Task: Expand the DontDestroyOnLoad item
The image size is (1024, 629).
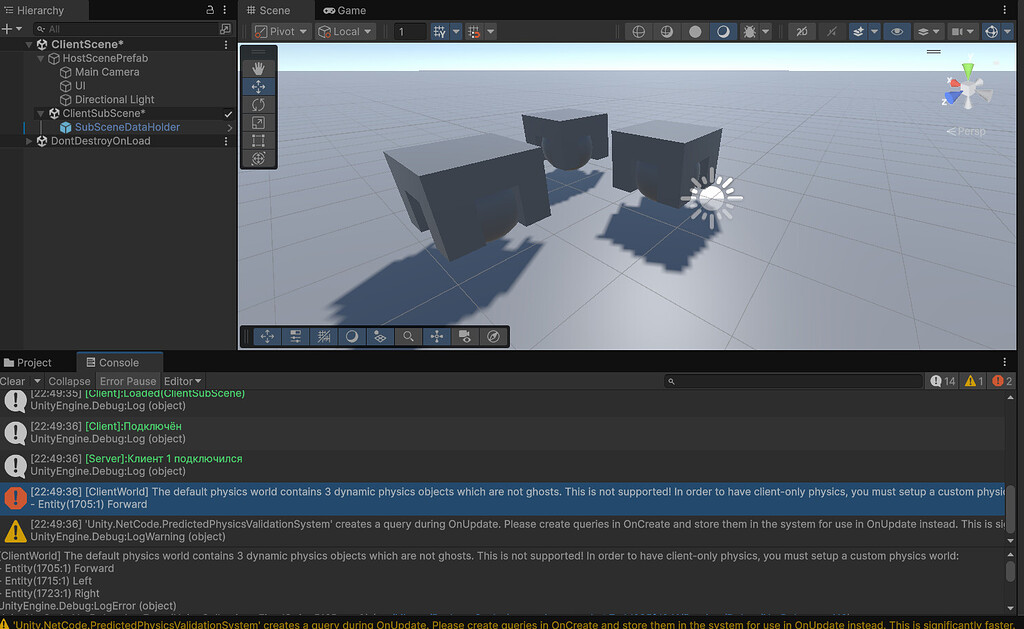Action: (x=29, y=141)
